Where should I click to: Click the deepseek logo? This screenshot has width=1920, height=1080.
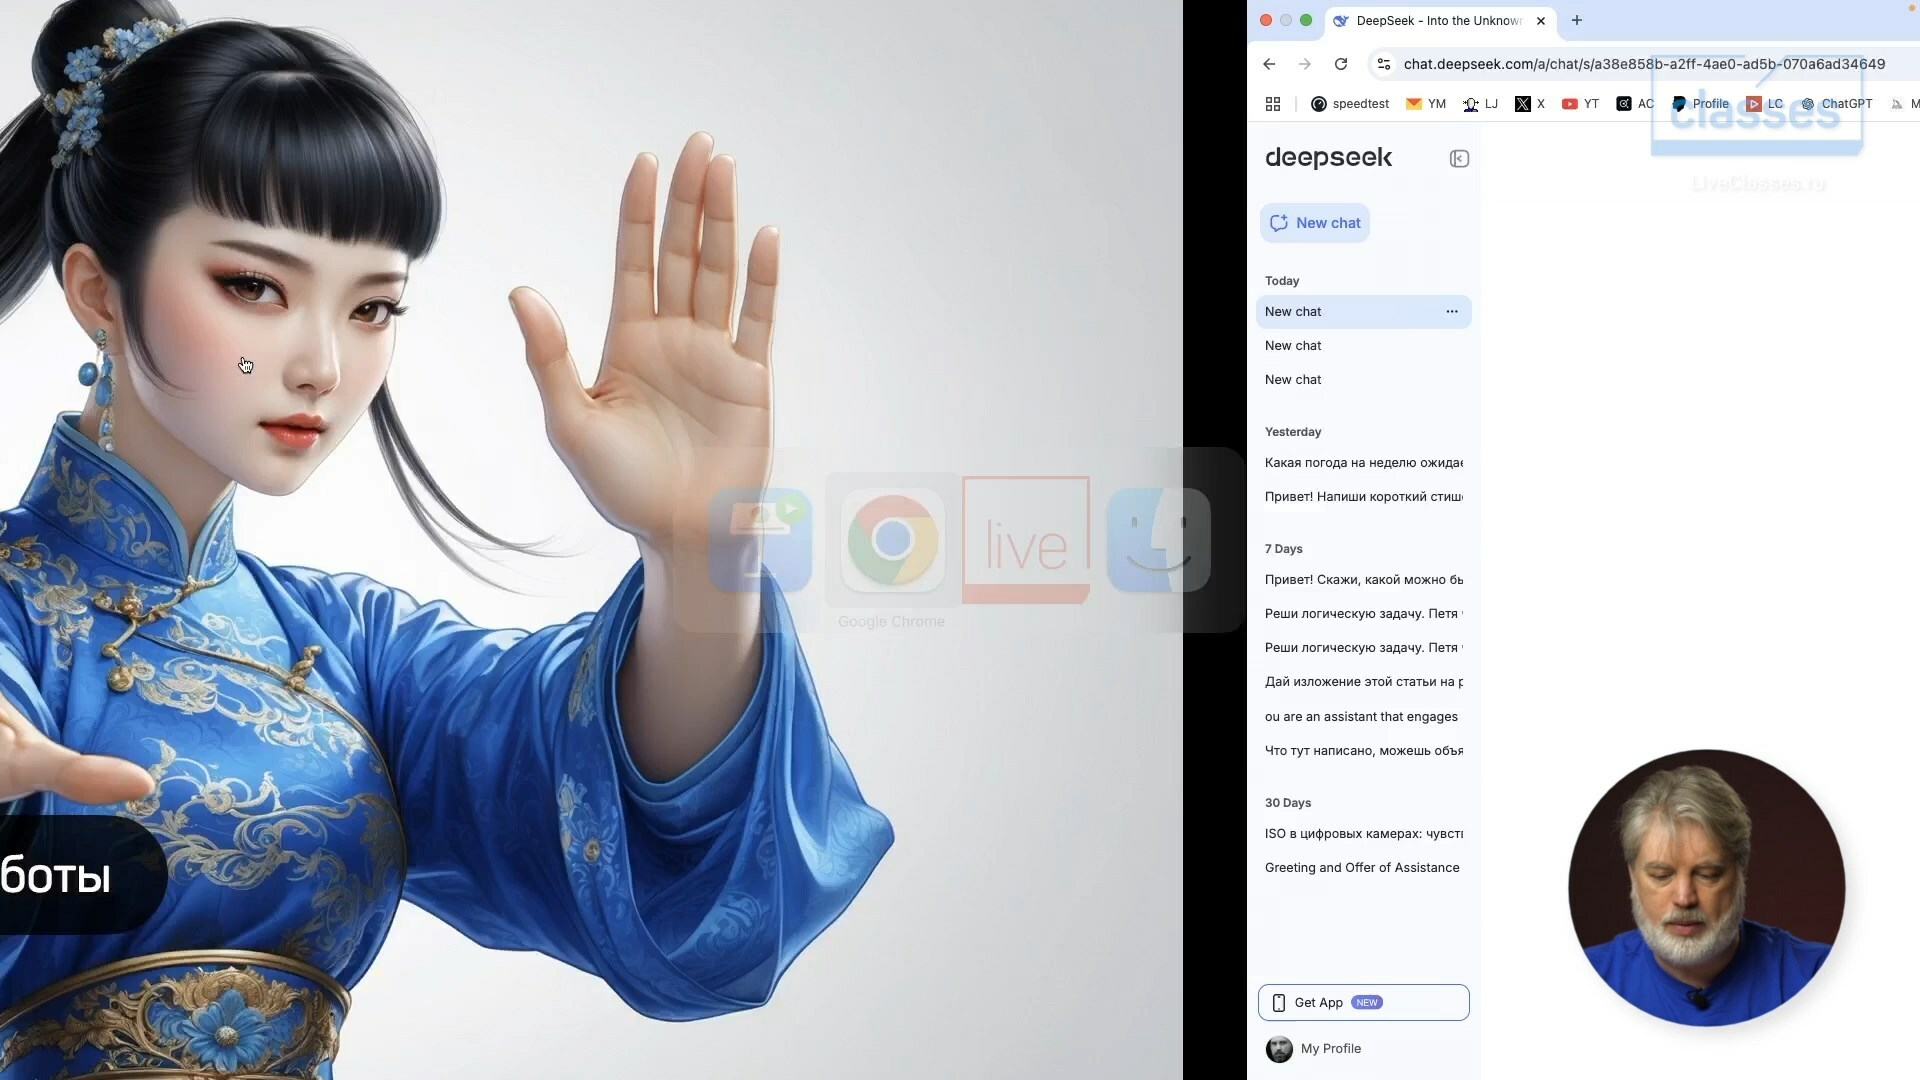pos(1329,158)
